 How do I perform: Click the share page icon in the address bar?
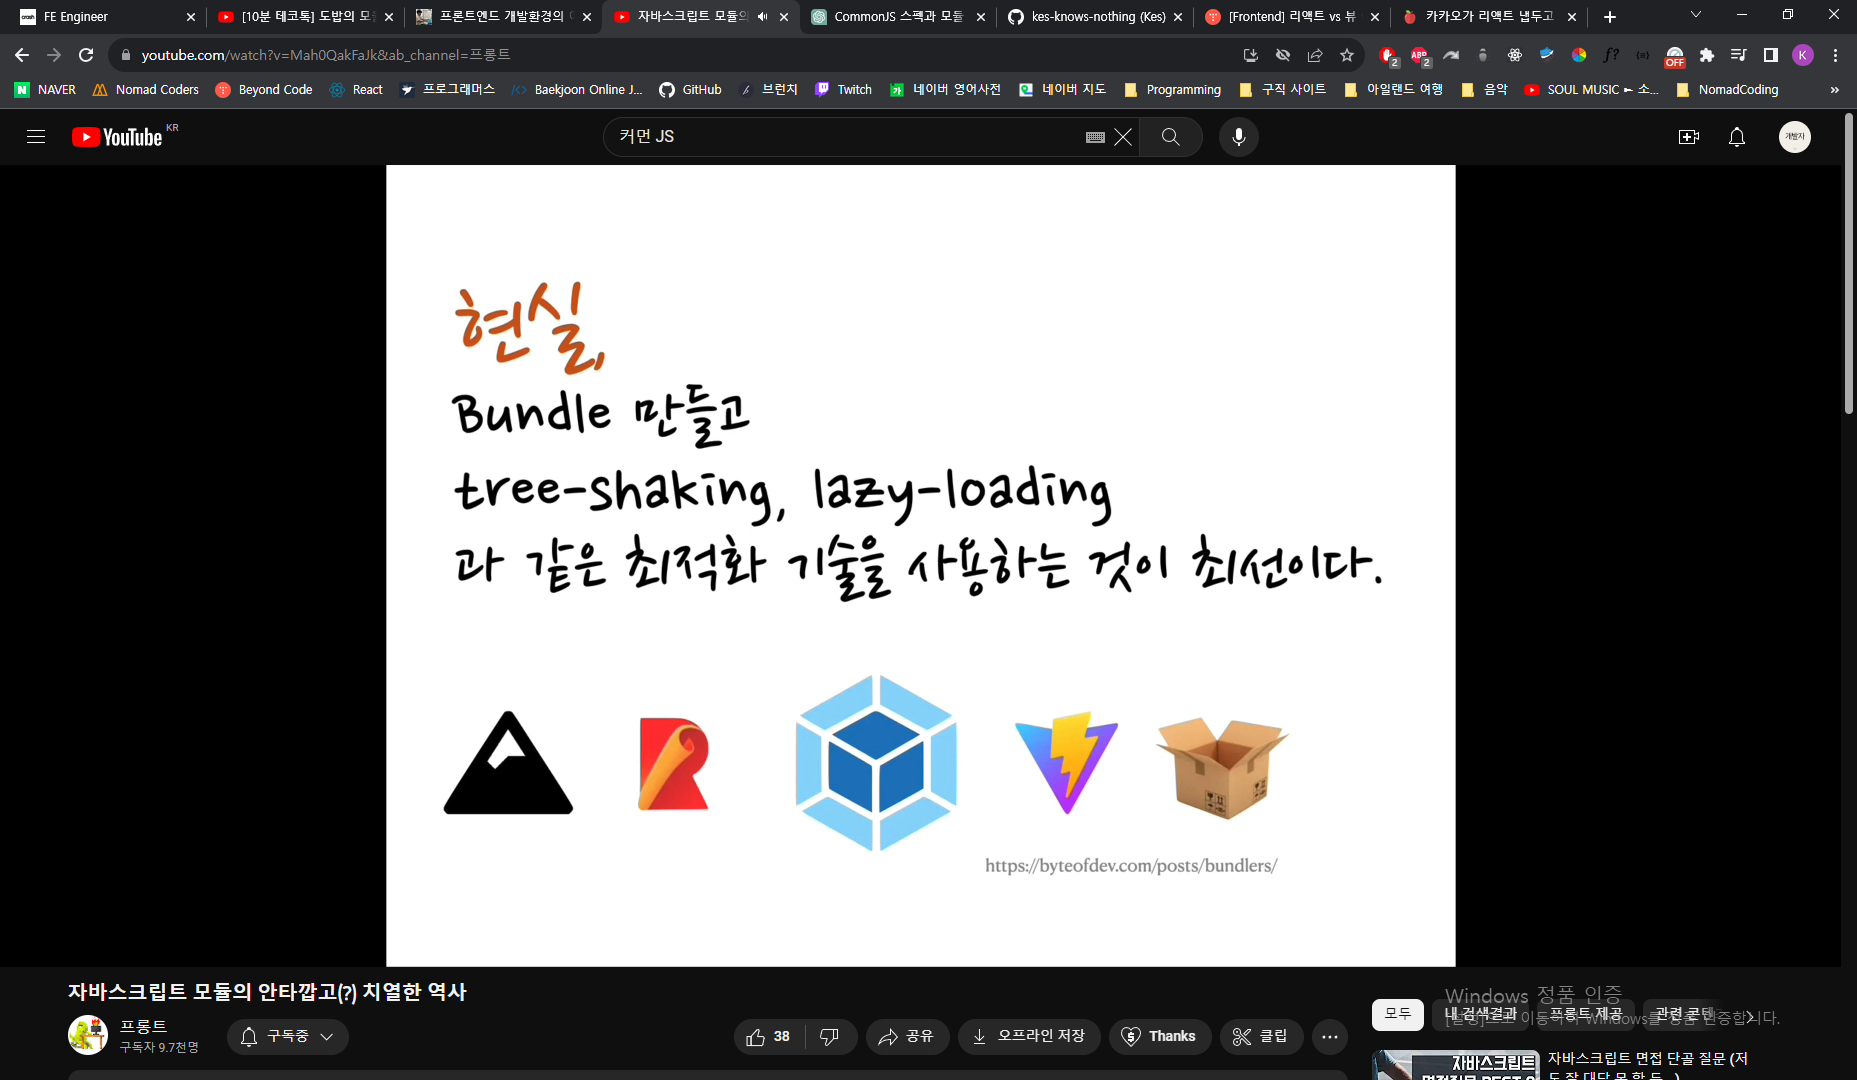(x=1315, y=55)
